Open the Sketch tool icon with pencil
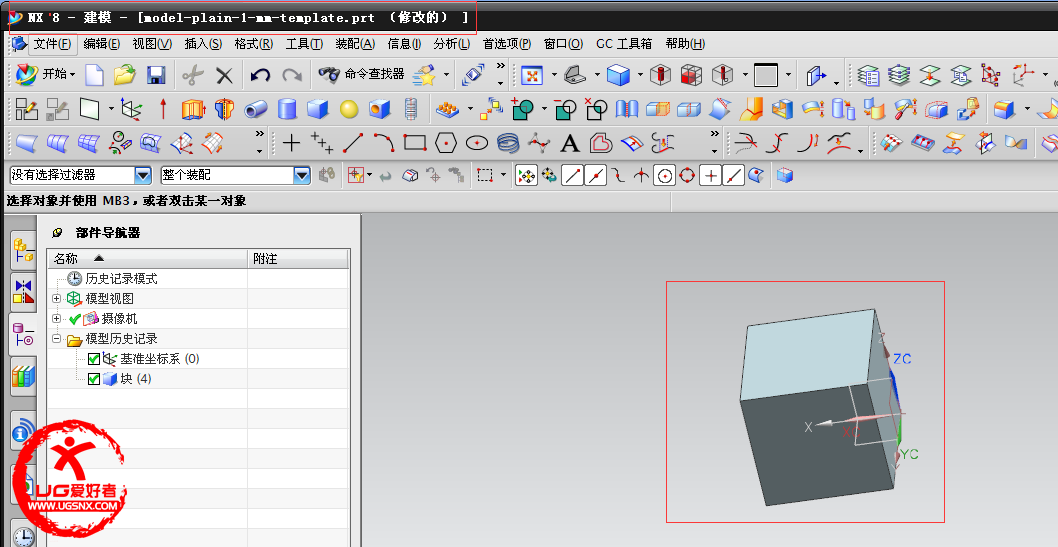 point(27,108)
